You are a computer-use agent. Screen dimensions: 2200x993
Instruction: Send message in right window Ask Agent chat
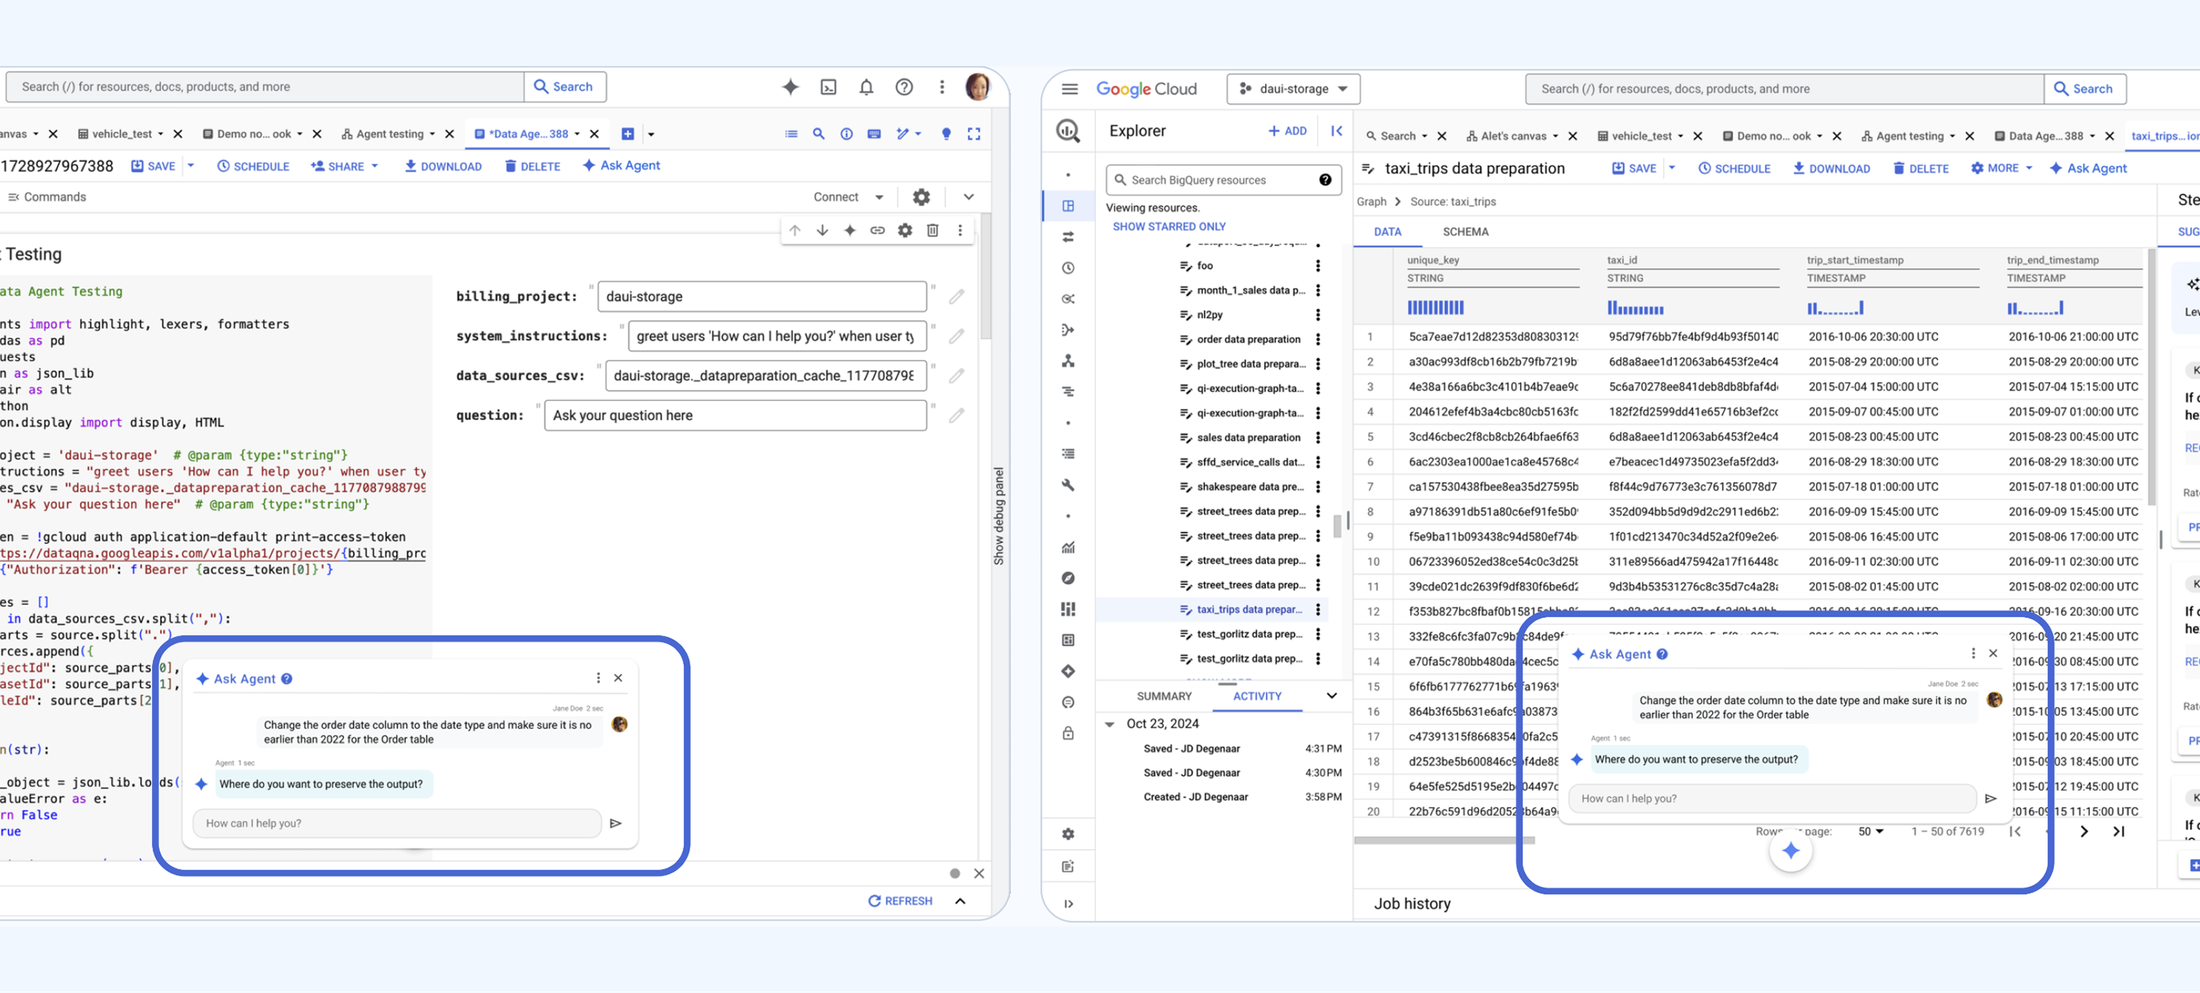pyautogui.click(x=1990, y=799)
